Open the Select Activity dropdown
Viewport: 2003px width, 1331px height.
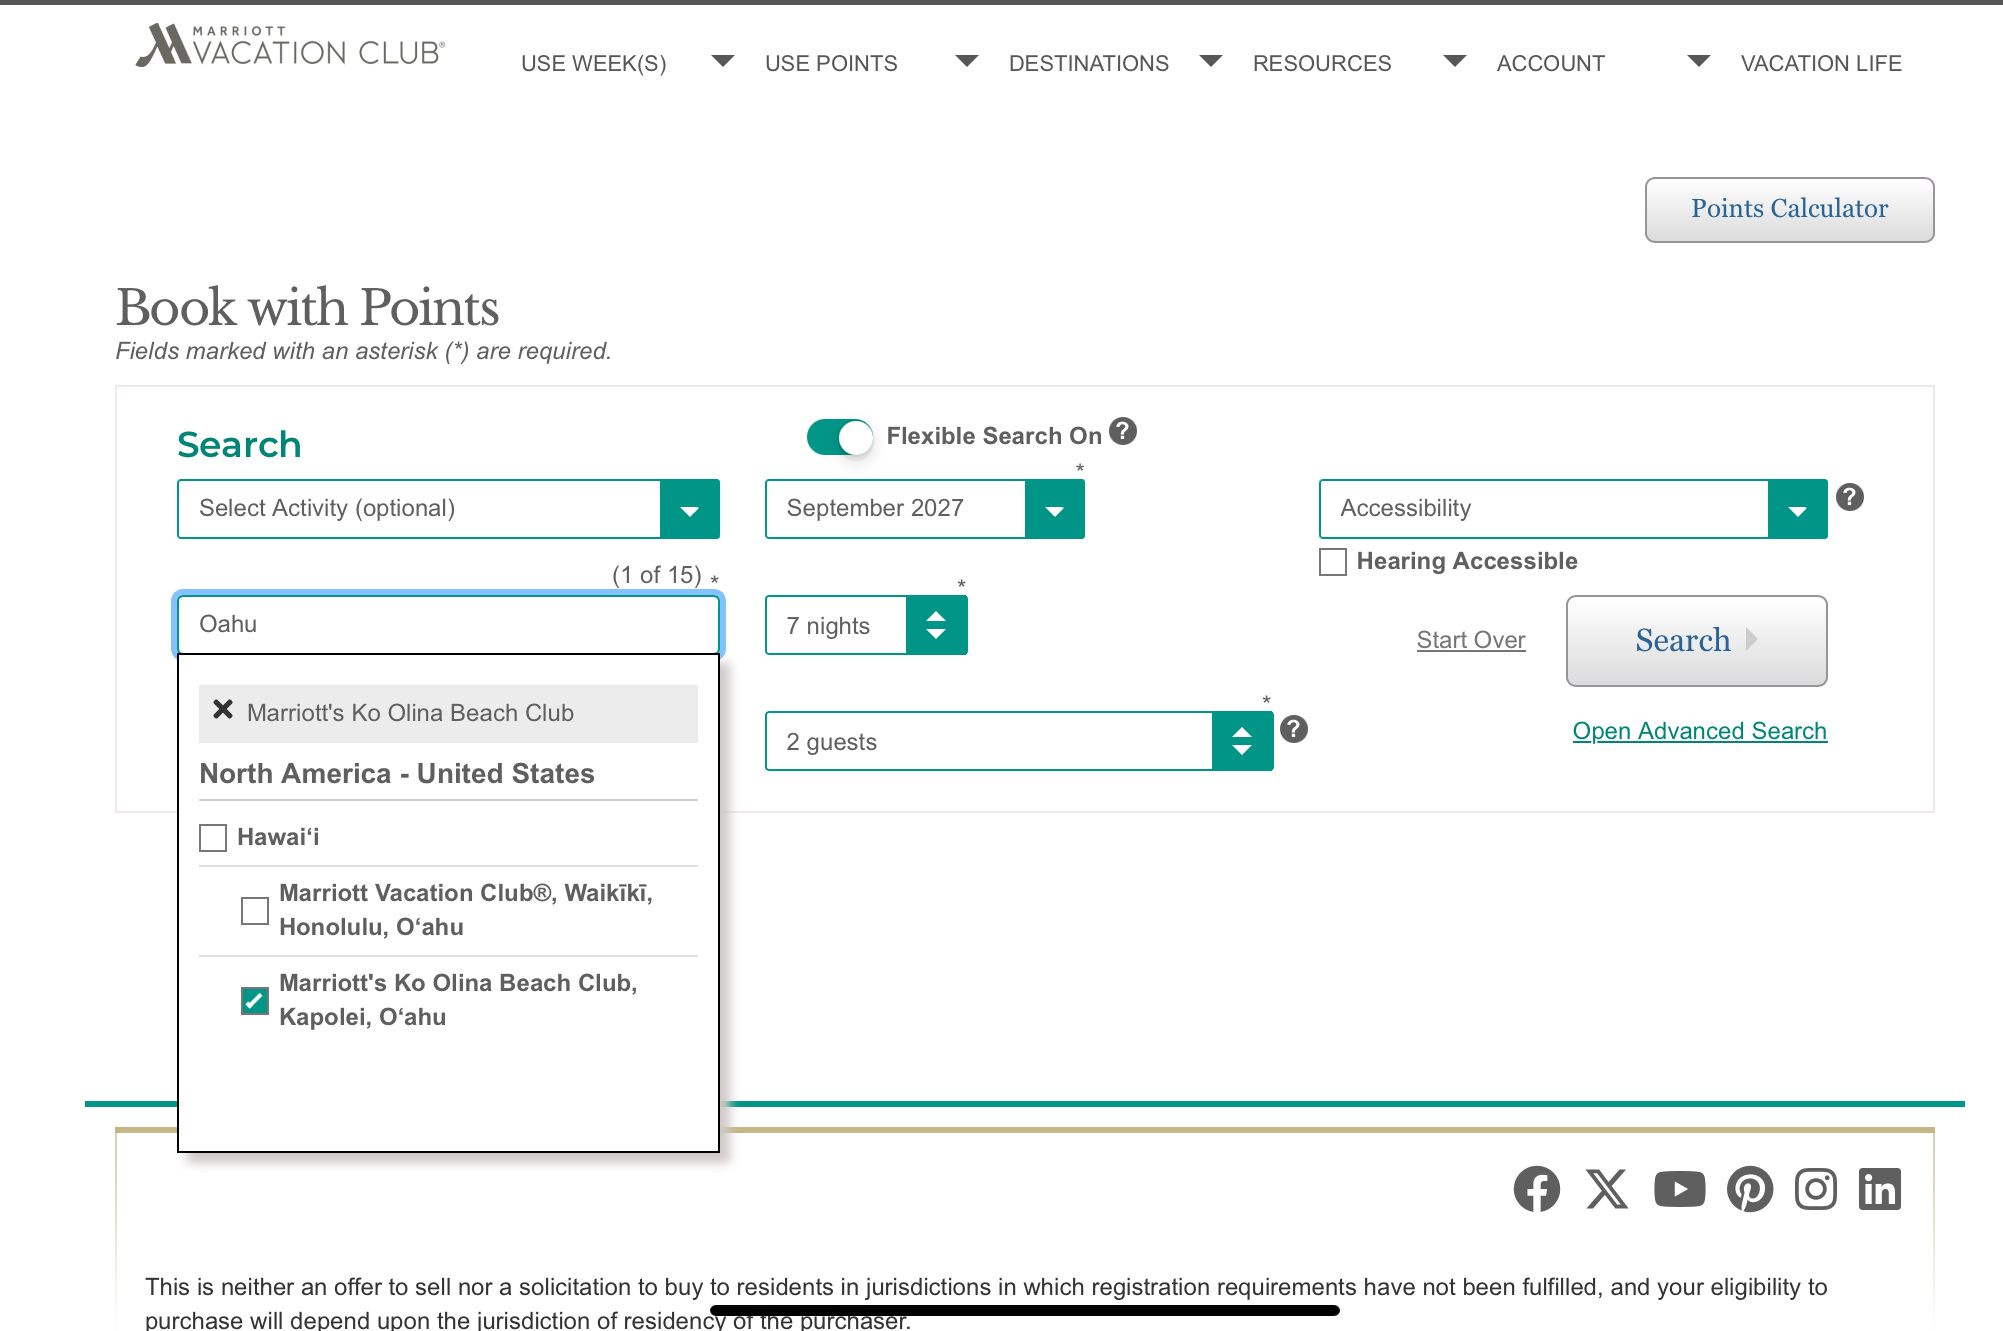pyautogui.click(x=448, y=509)
